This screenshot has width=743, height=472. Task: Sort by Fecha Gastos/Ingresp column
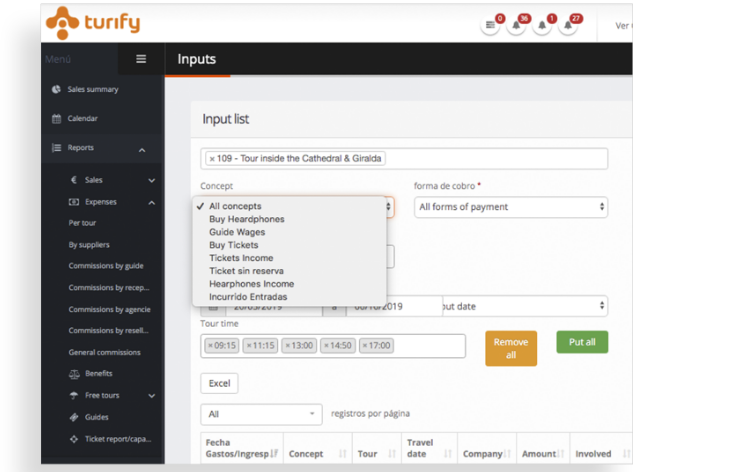coord(242,448)
